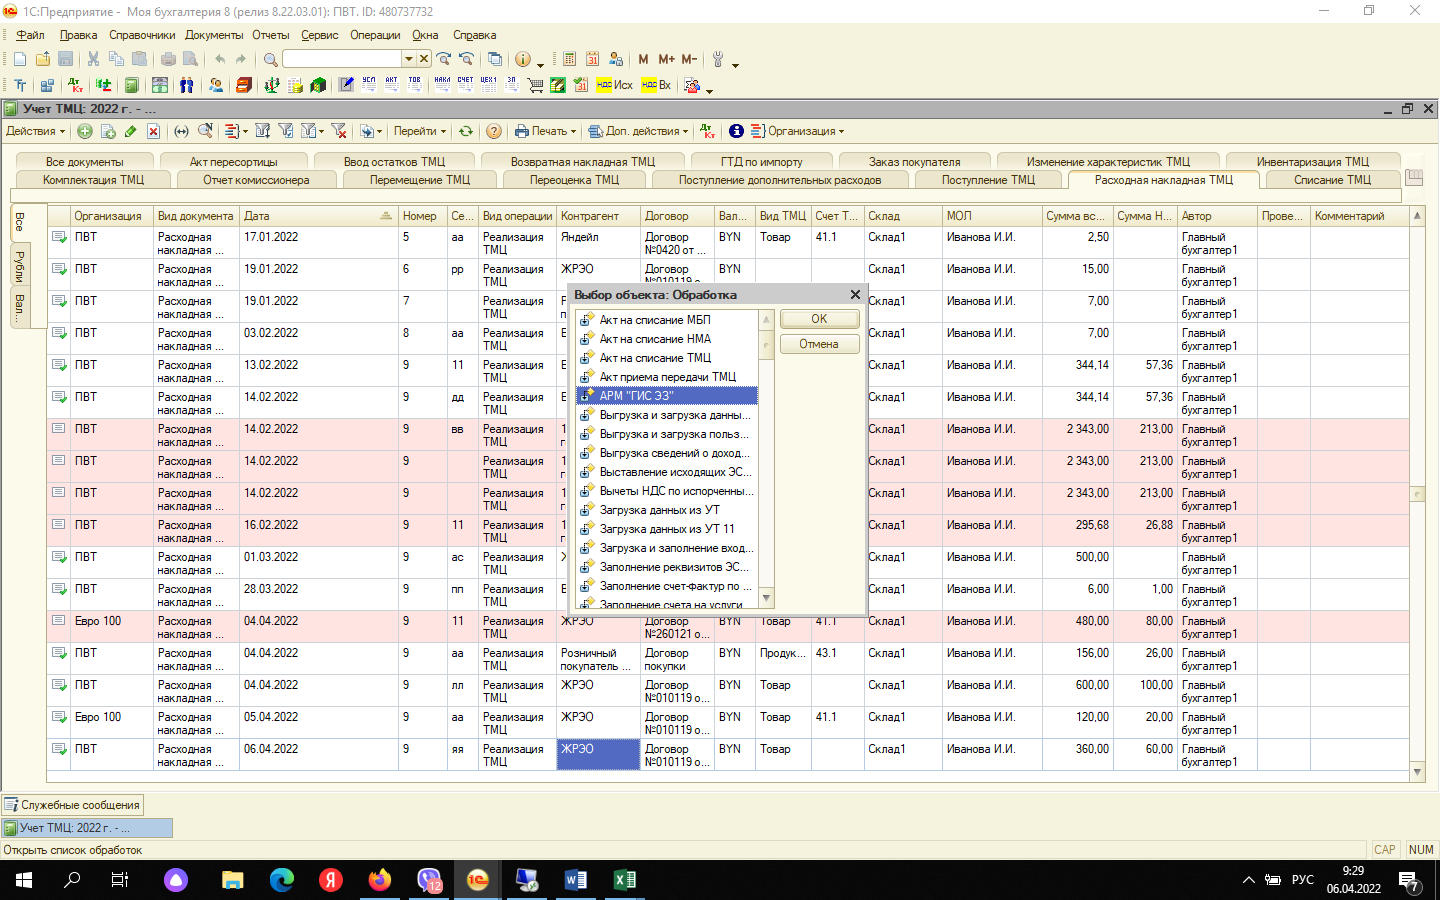Image resolution: width=1440 pixels, height=900 pixels.
Task: Open the Перейти dropdown
Action: (419, 131)
